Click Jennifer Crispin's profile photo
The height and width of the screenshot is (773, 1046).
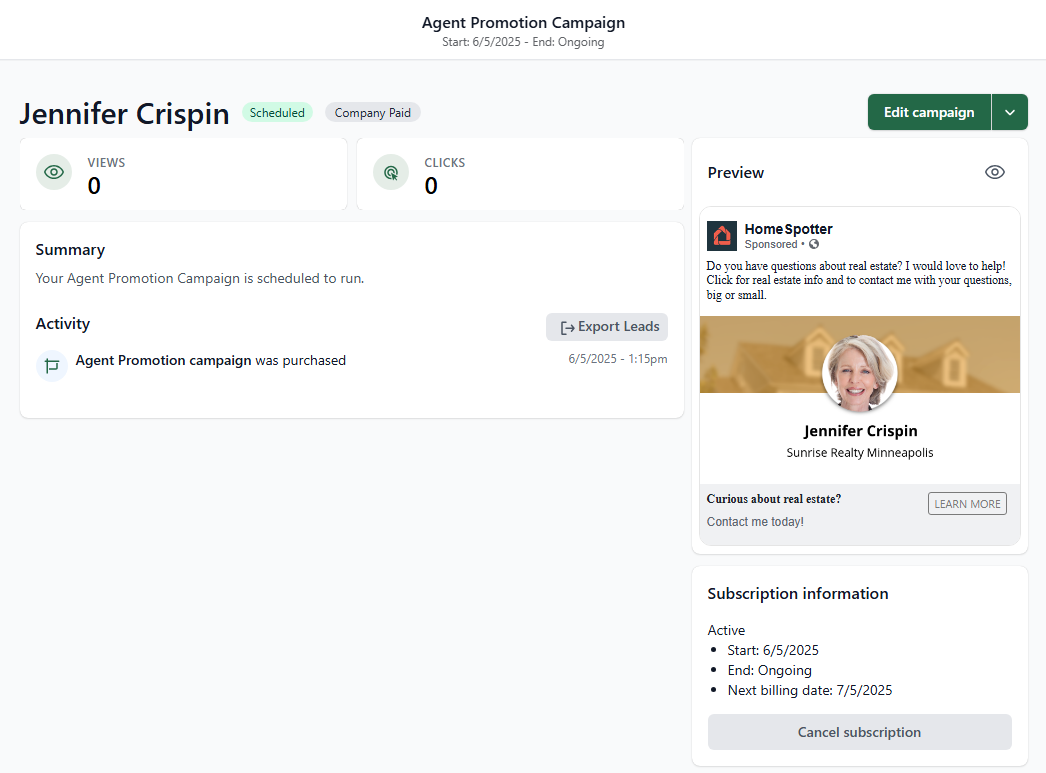[860, 372]
